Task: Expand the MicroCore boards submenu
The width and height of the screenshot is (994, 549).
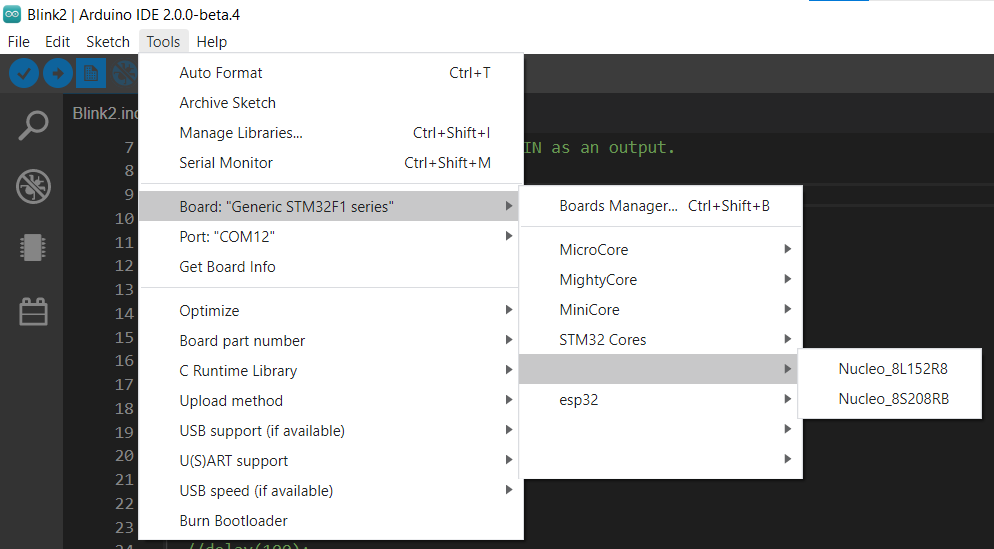Action: [x=661, y=250]
